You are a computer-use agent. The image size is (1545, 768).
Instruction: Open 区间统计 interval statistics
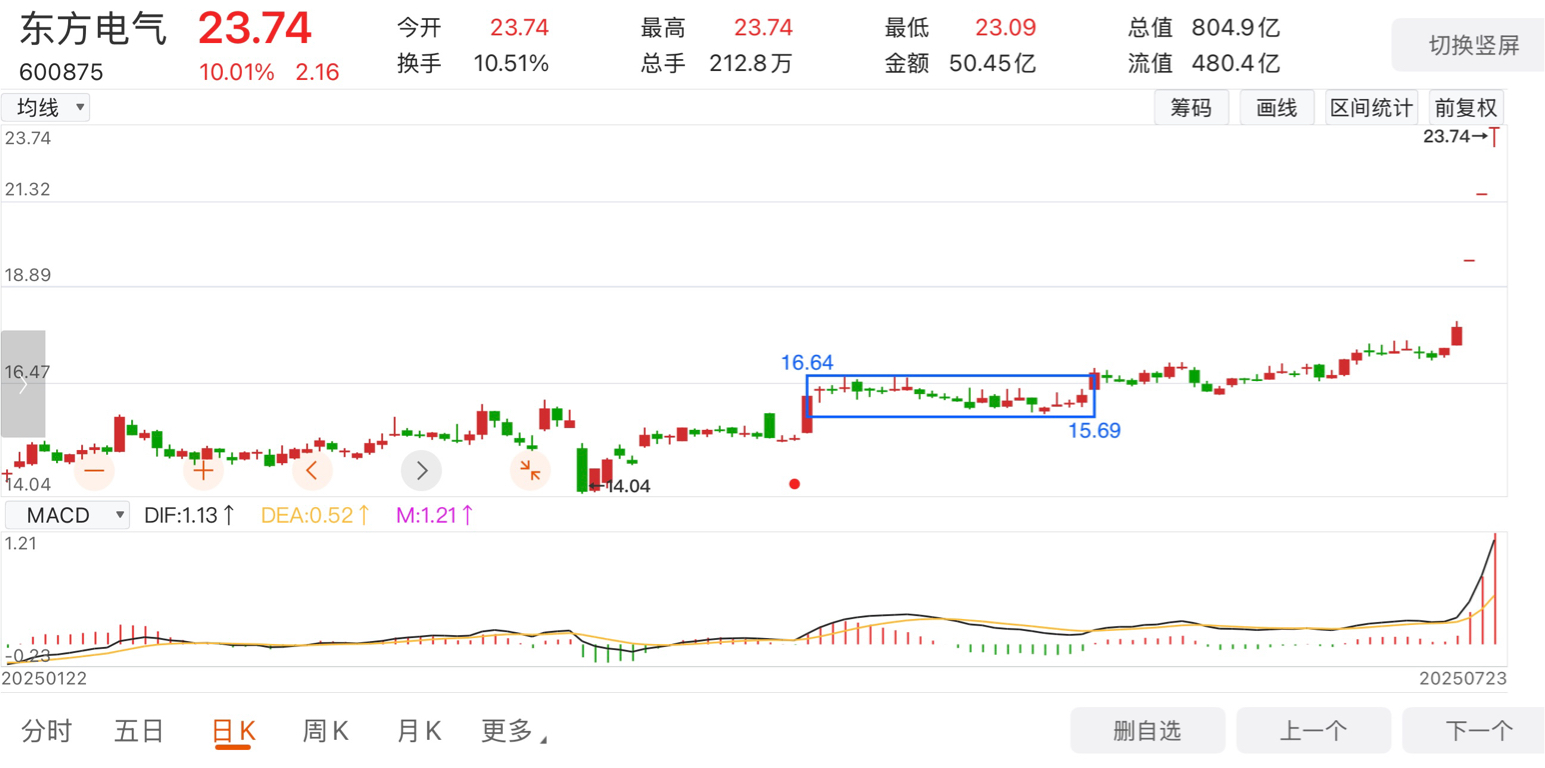1370,108
